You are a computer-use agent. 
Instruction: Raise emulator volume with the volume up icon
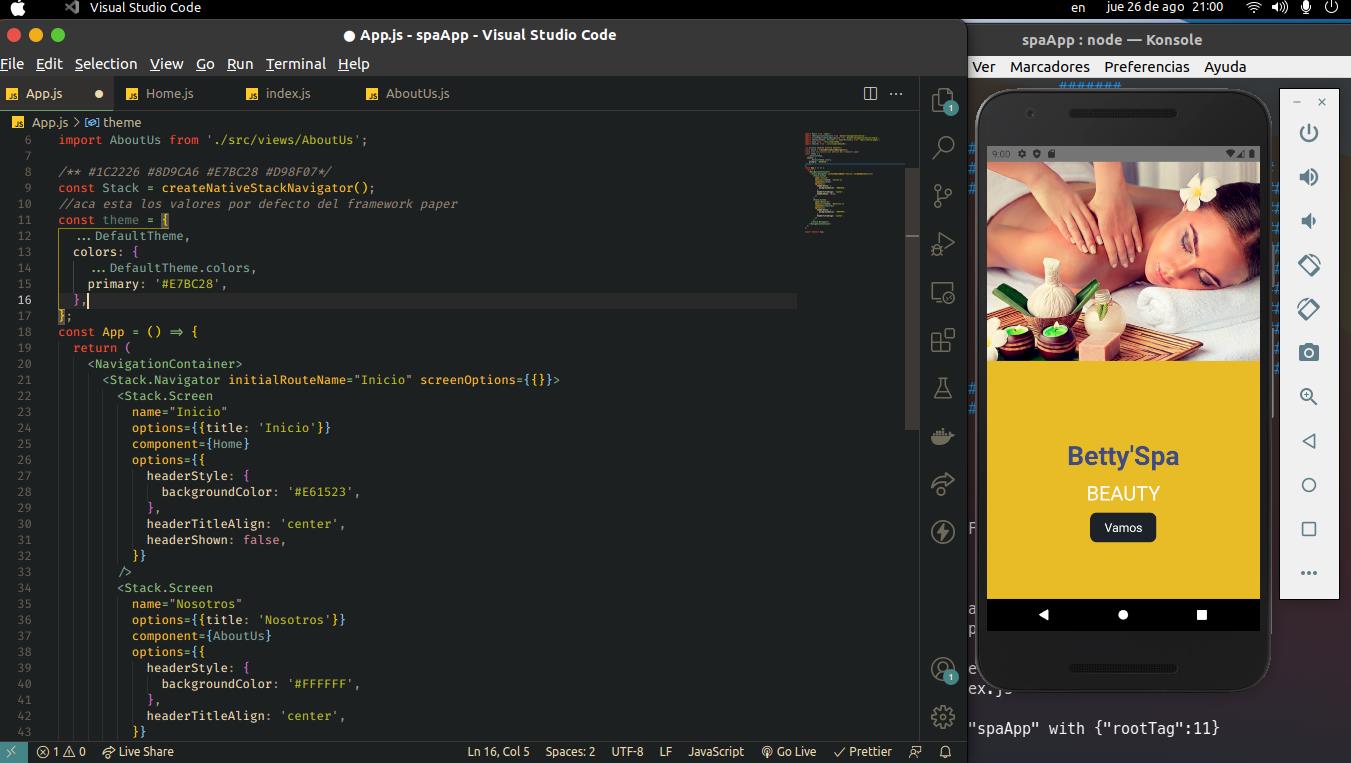pyautogui.click(x=1308, y=177)
